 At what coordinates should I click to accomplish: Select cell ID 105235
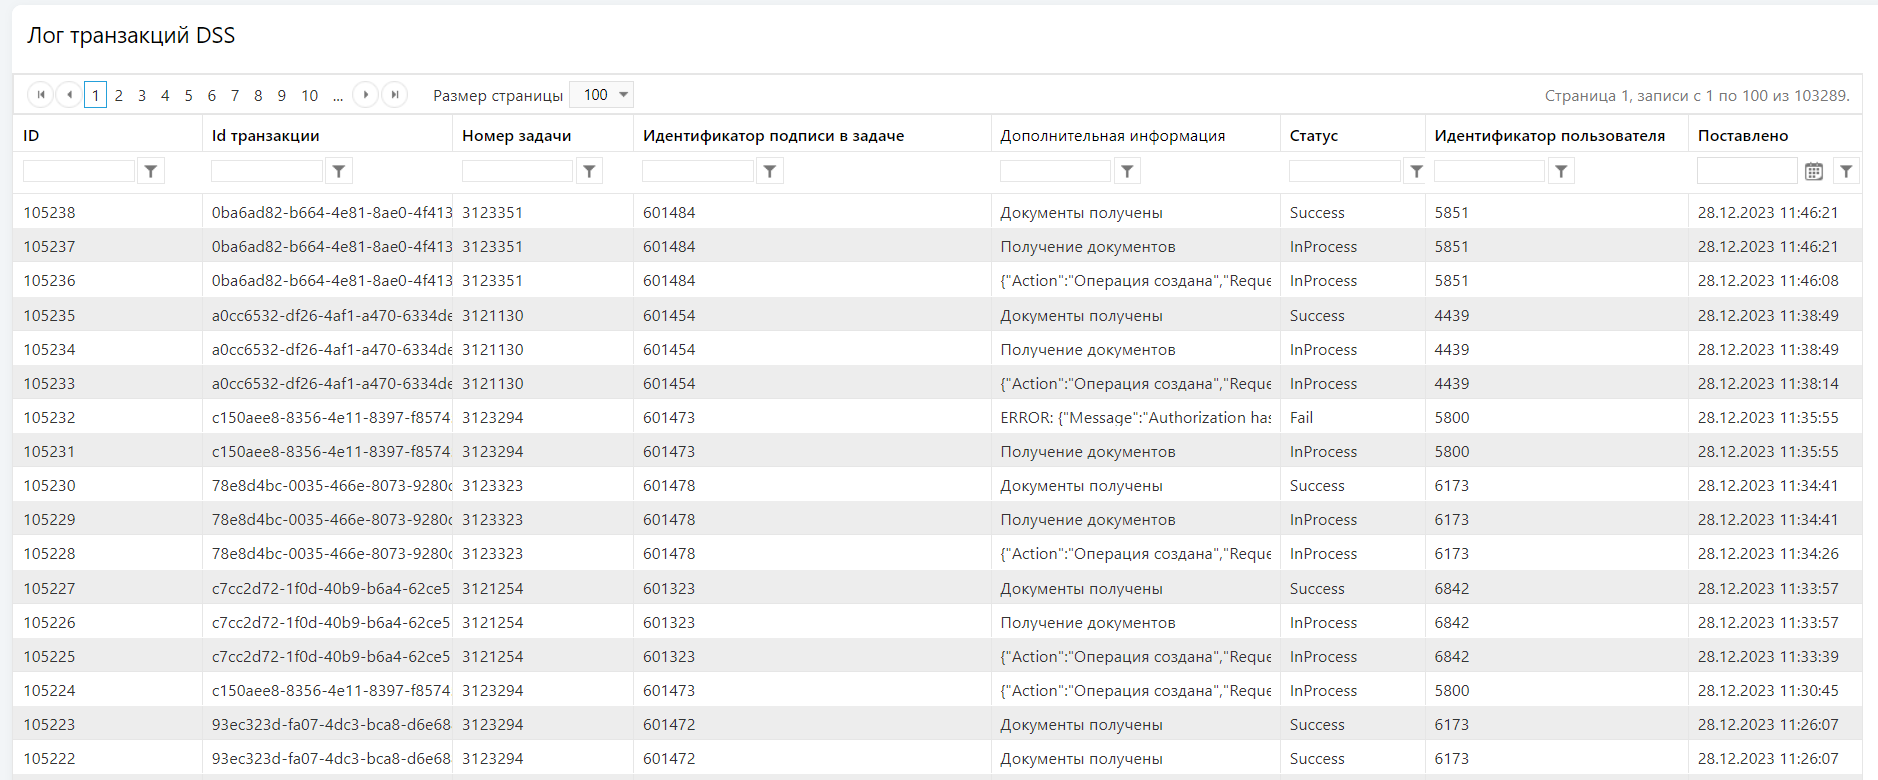pyautogui.click(x=49, y=315)
